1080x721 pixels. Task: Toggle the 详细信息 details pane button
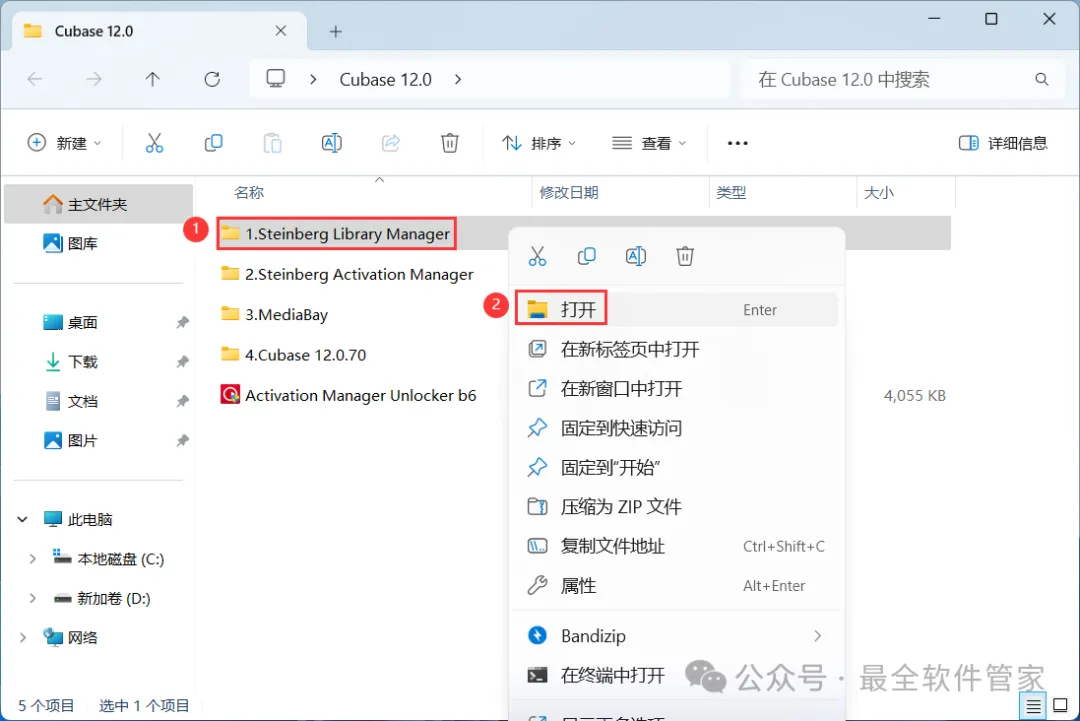point(1003,143)
